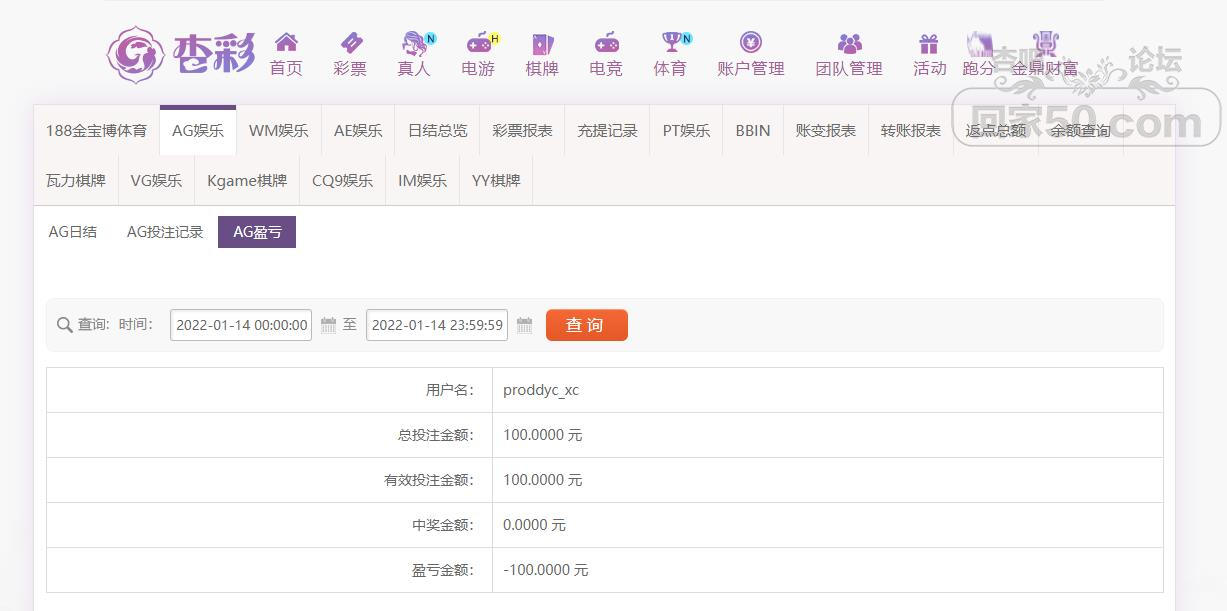Open the 首页 home icon
Screen dimensions: 1227x611
pyautogui.click(x=286, y=42)
